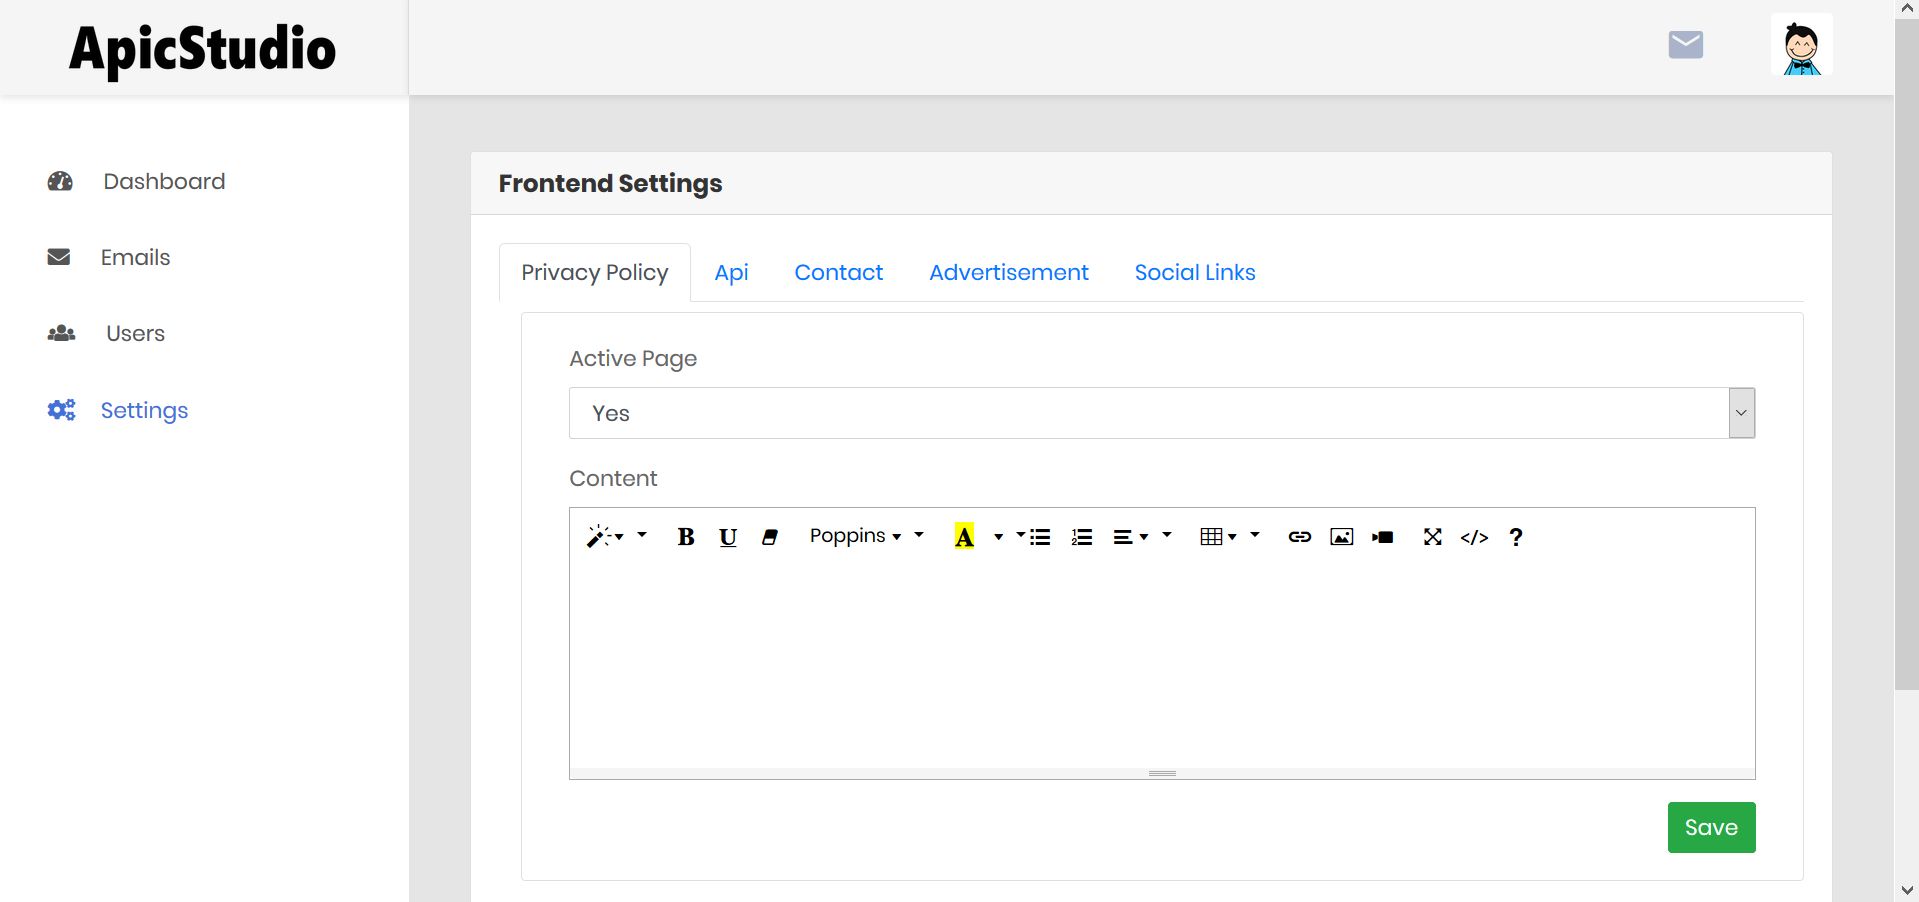Open Users page from sidebar
Image resolution: width=1919 pixels, height=902 pixels.
point(135,334)
